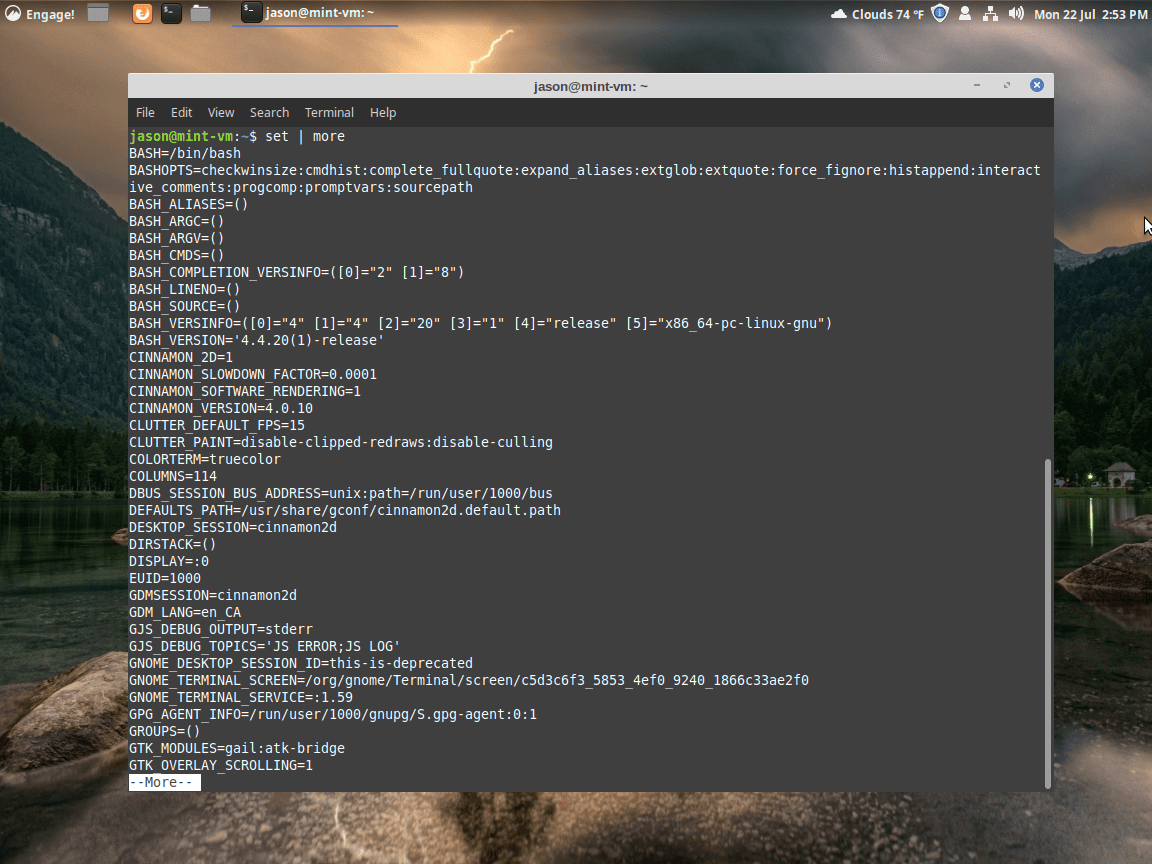Image resolution: width=1152 pixels, height=864 pixels.
Task: Click the sound volume icon
Action: [x=1016, y=14]
